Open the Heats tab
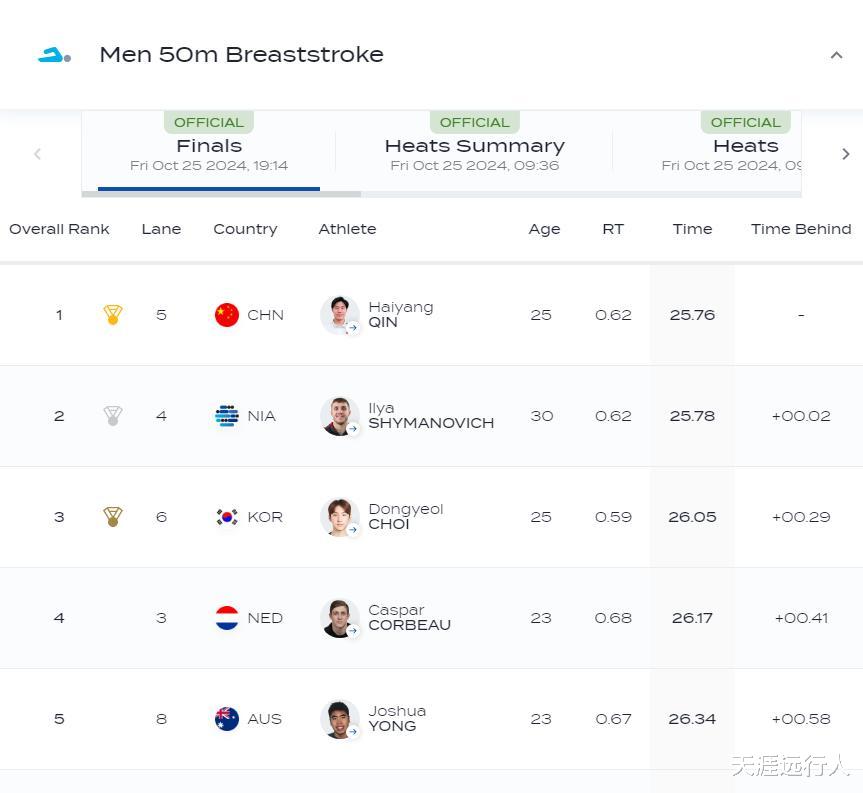The width and height of the screenshot is (863, 793). (x=745, y=147)
